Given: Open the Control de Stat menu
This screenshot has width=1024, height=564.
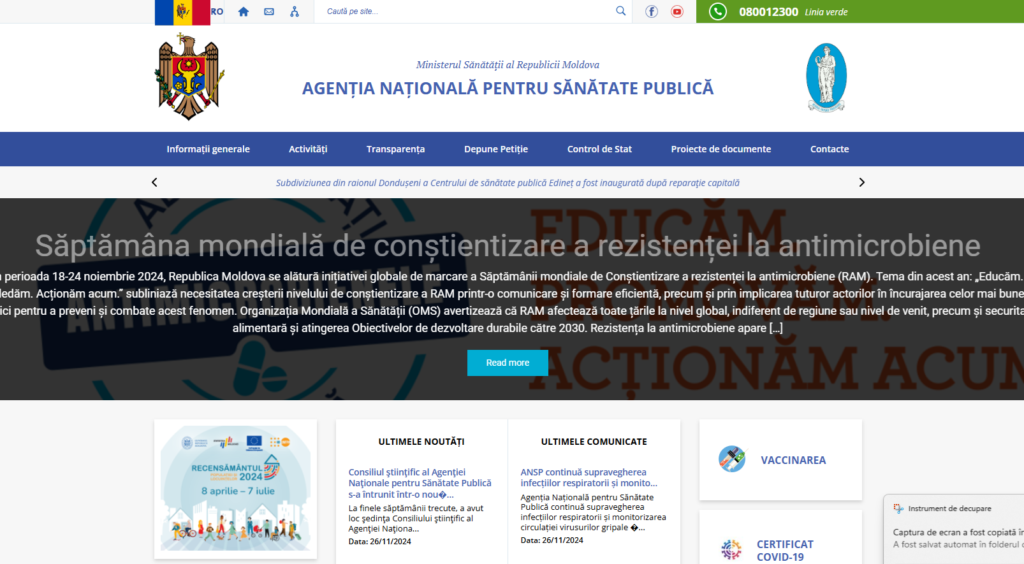Looking at the screenshot, I should click(x=600, y=149).
